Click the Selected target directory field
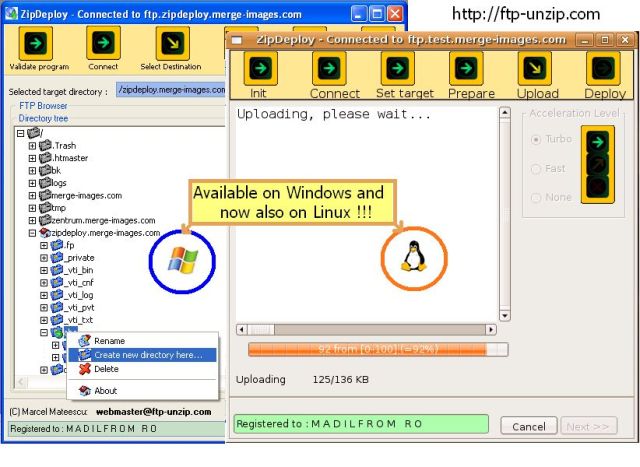This screenshot has height=467, width=640. coord(171,90)
